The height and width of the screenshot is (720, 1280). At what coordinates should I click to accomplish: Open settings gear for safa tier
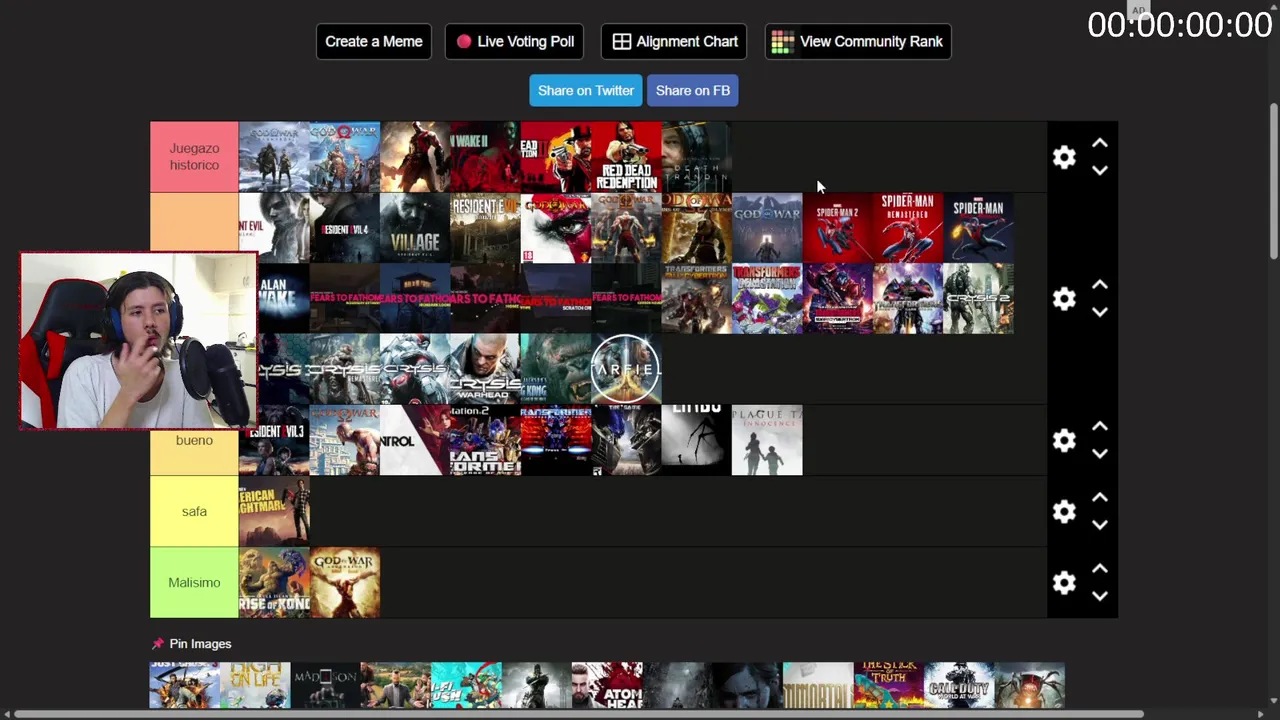(1064, 512)
